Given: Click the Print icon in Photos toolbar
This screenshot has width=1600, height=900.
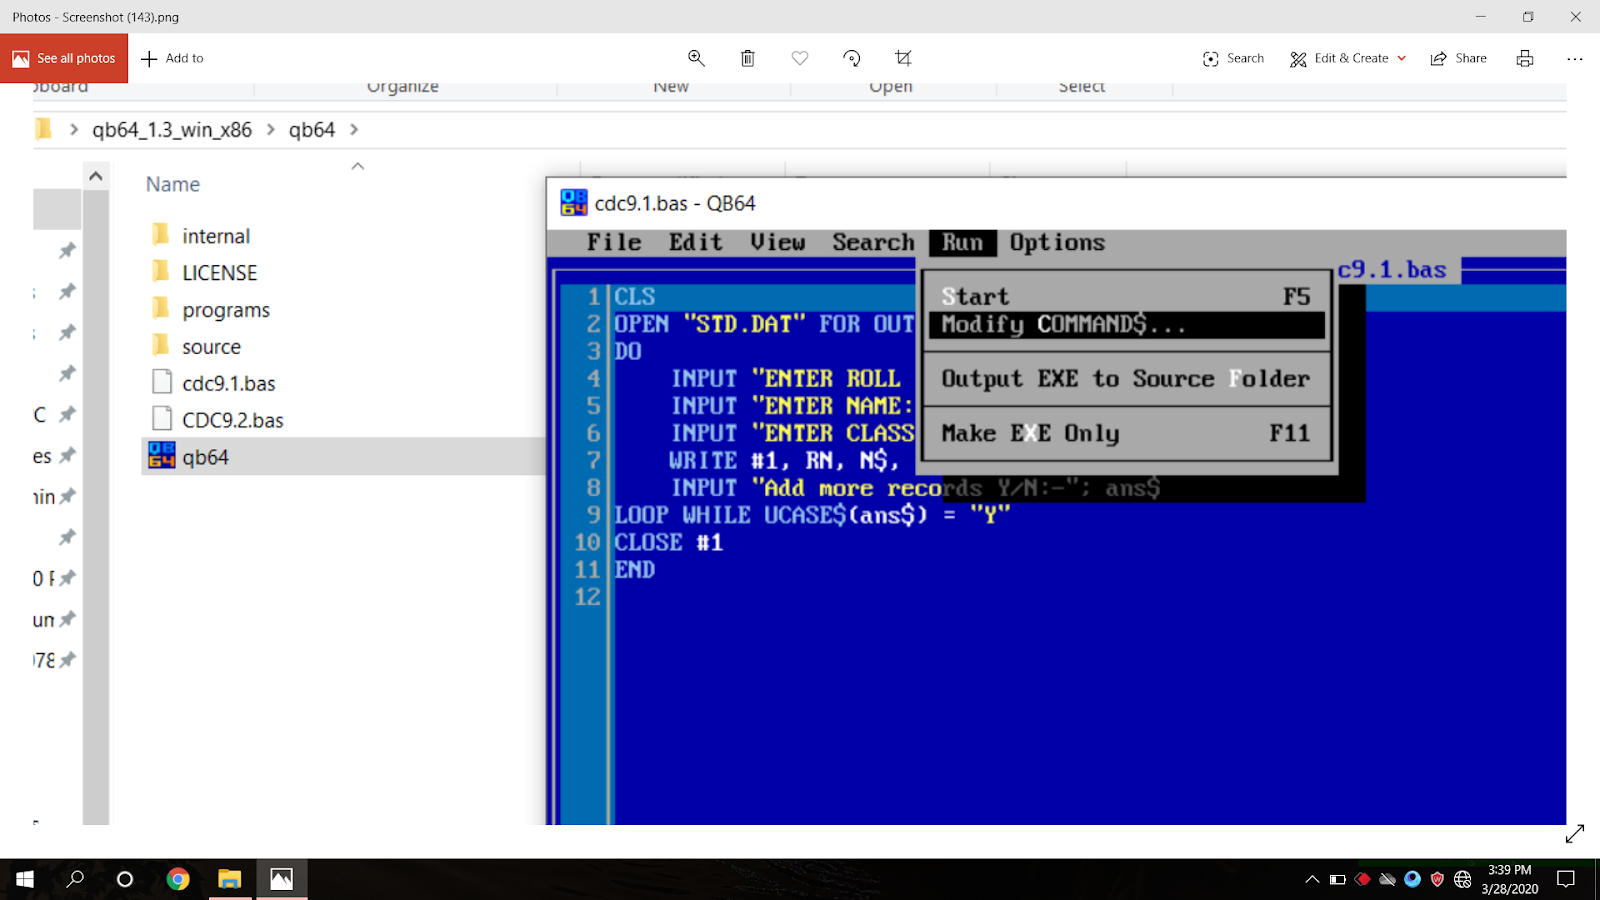Looking at the screenshot, I should point(1525,58).
